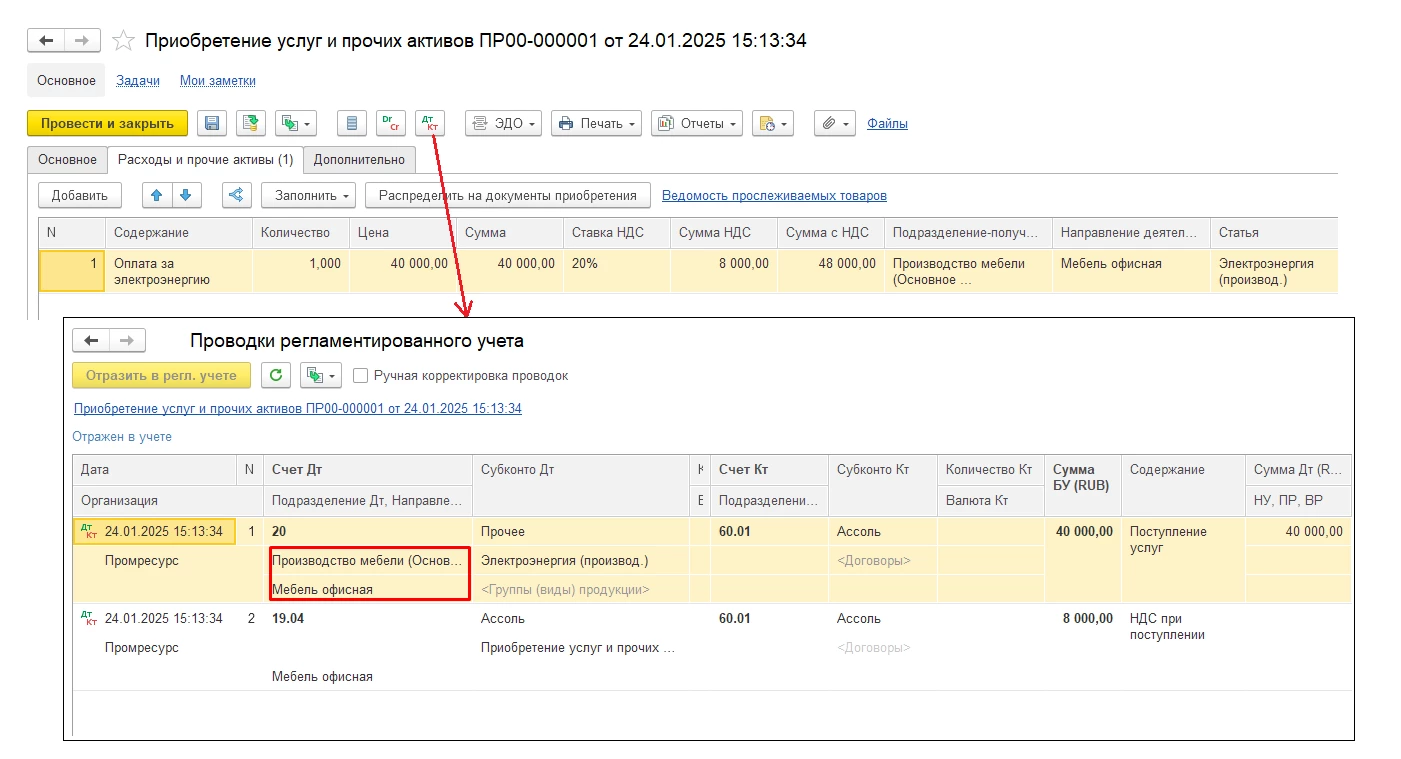Viewport: 1401px width, 759px height.
Task: Open Ведомость прослеживаемых товаров link
Action: click(774, 196)
